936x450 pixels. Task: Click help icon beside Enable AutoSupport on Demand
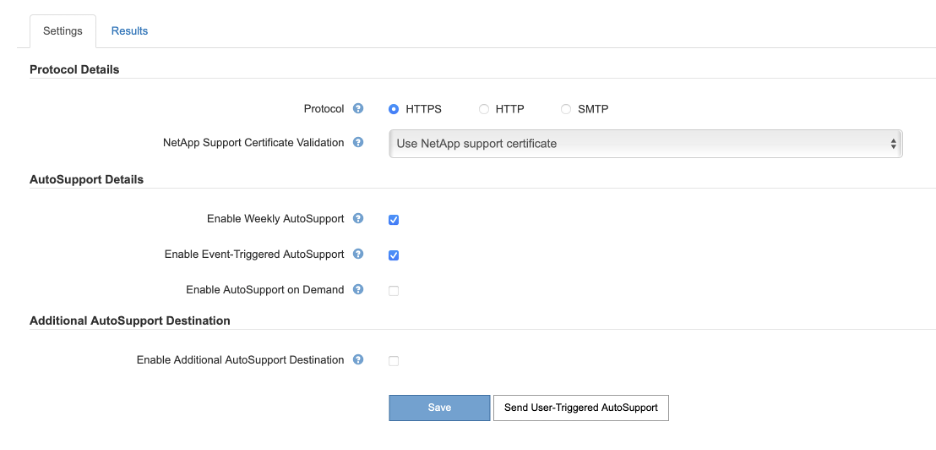coord(358,290)
